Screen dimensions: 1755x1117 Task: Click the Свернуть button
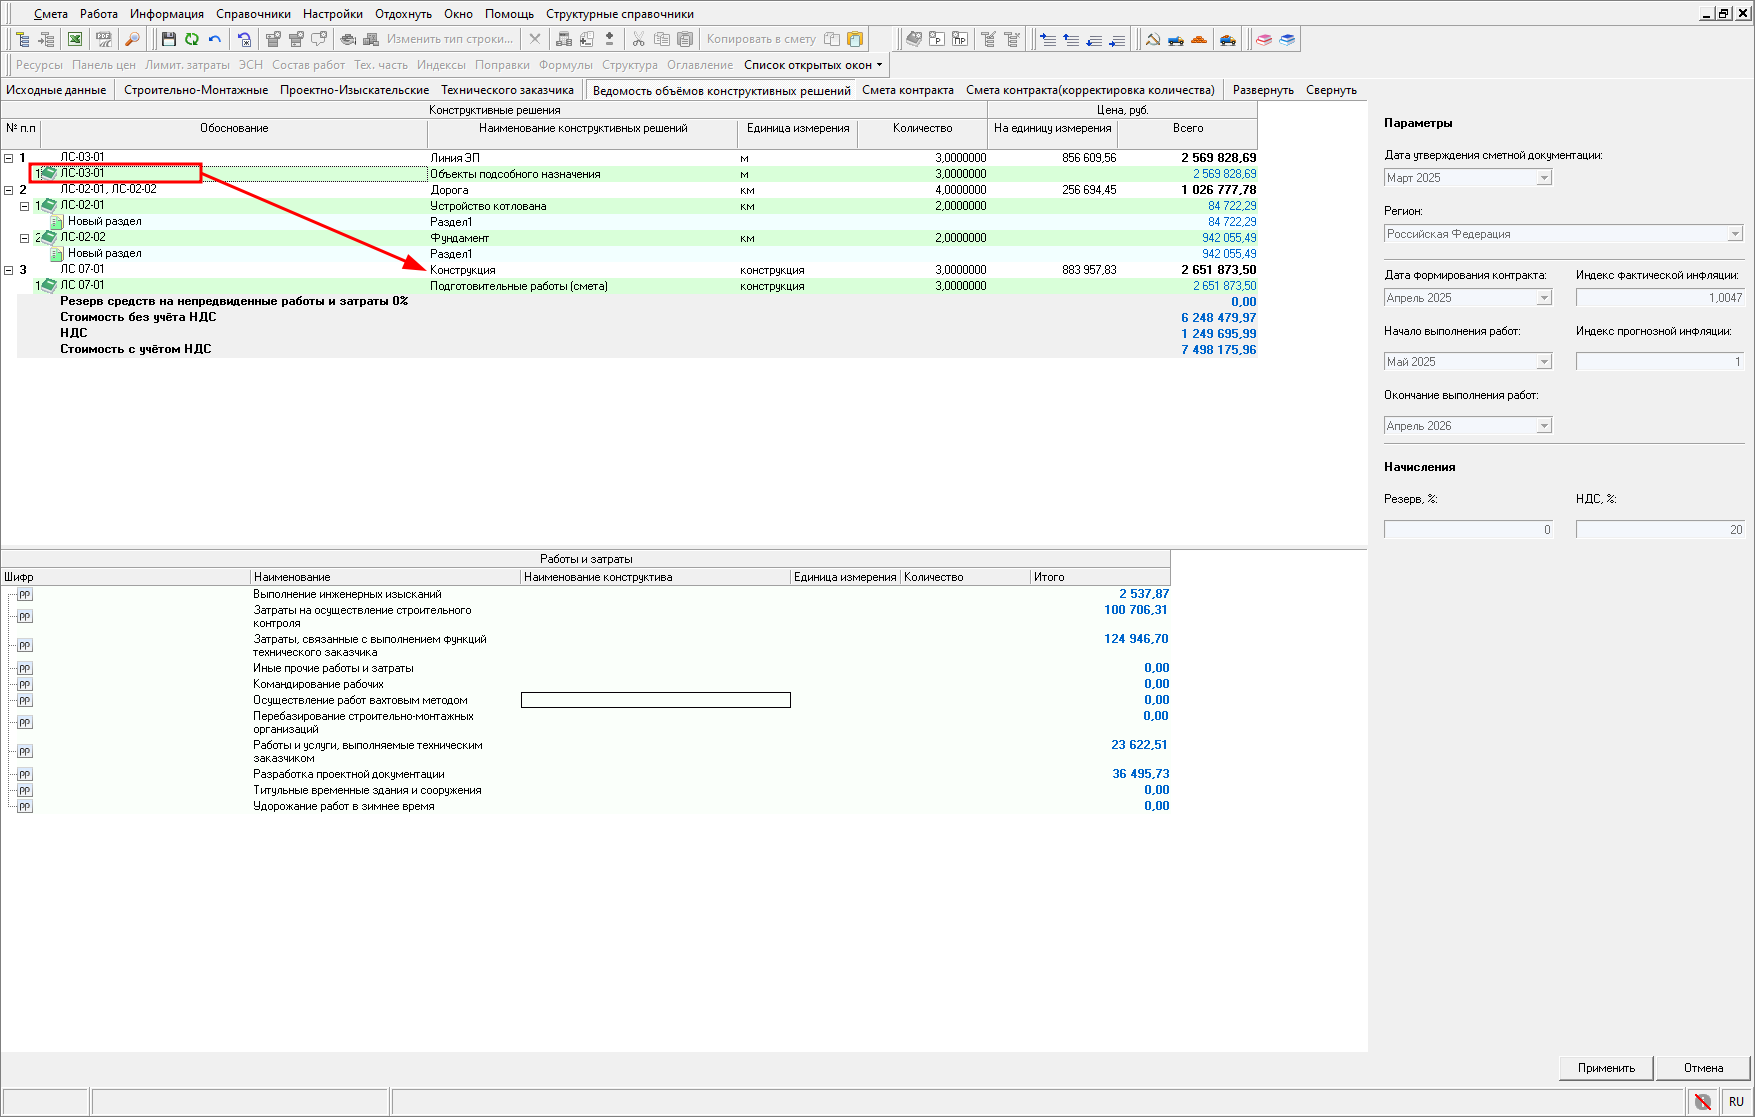point(1331,90)
